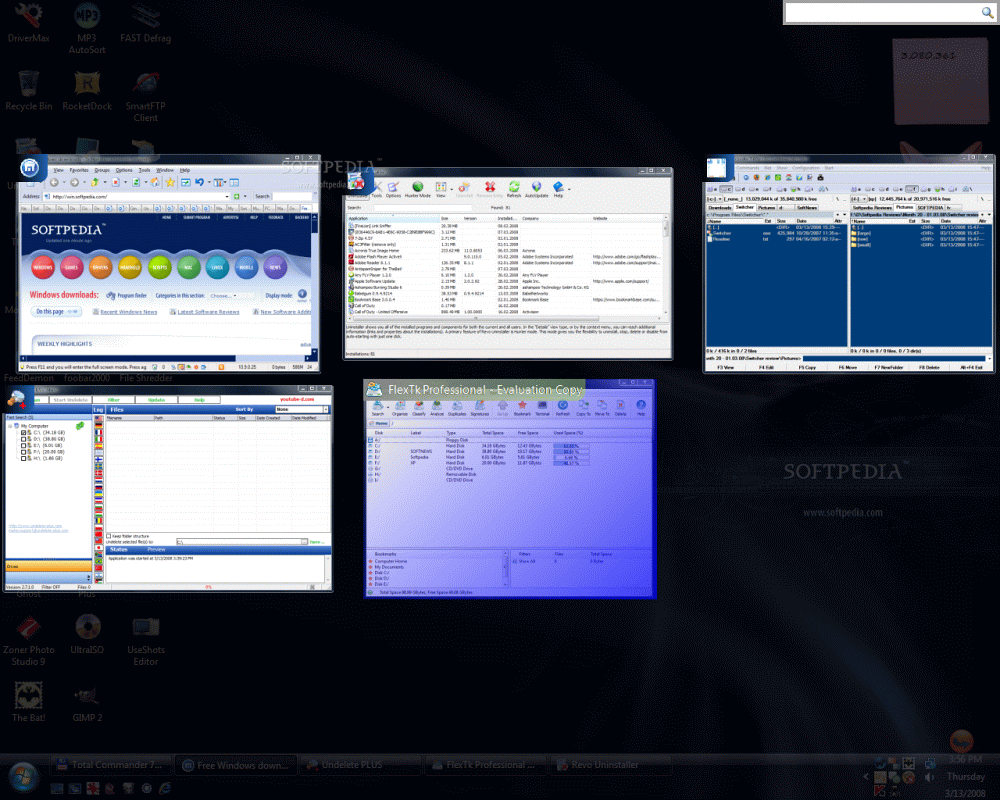Viewport: 1000px width, 800px height.
Task: Click Update button in Undelete Plus
Action: pos(156,400)
